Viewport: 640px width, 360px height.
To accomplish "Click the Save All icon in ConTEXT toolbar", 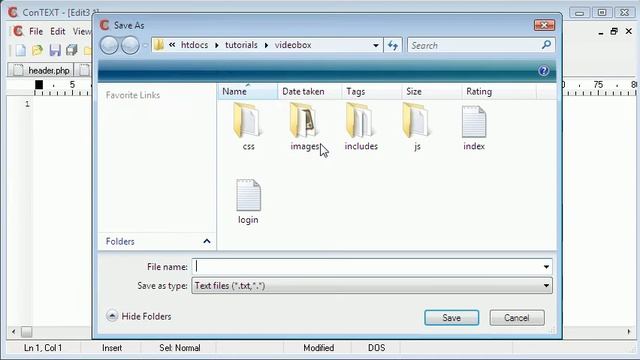I will tap(72, 50).
